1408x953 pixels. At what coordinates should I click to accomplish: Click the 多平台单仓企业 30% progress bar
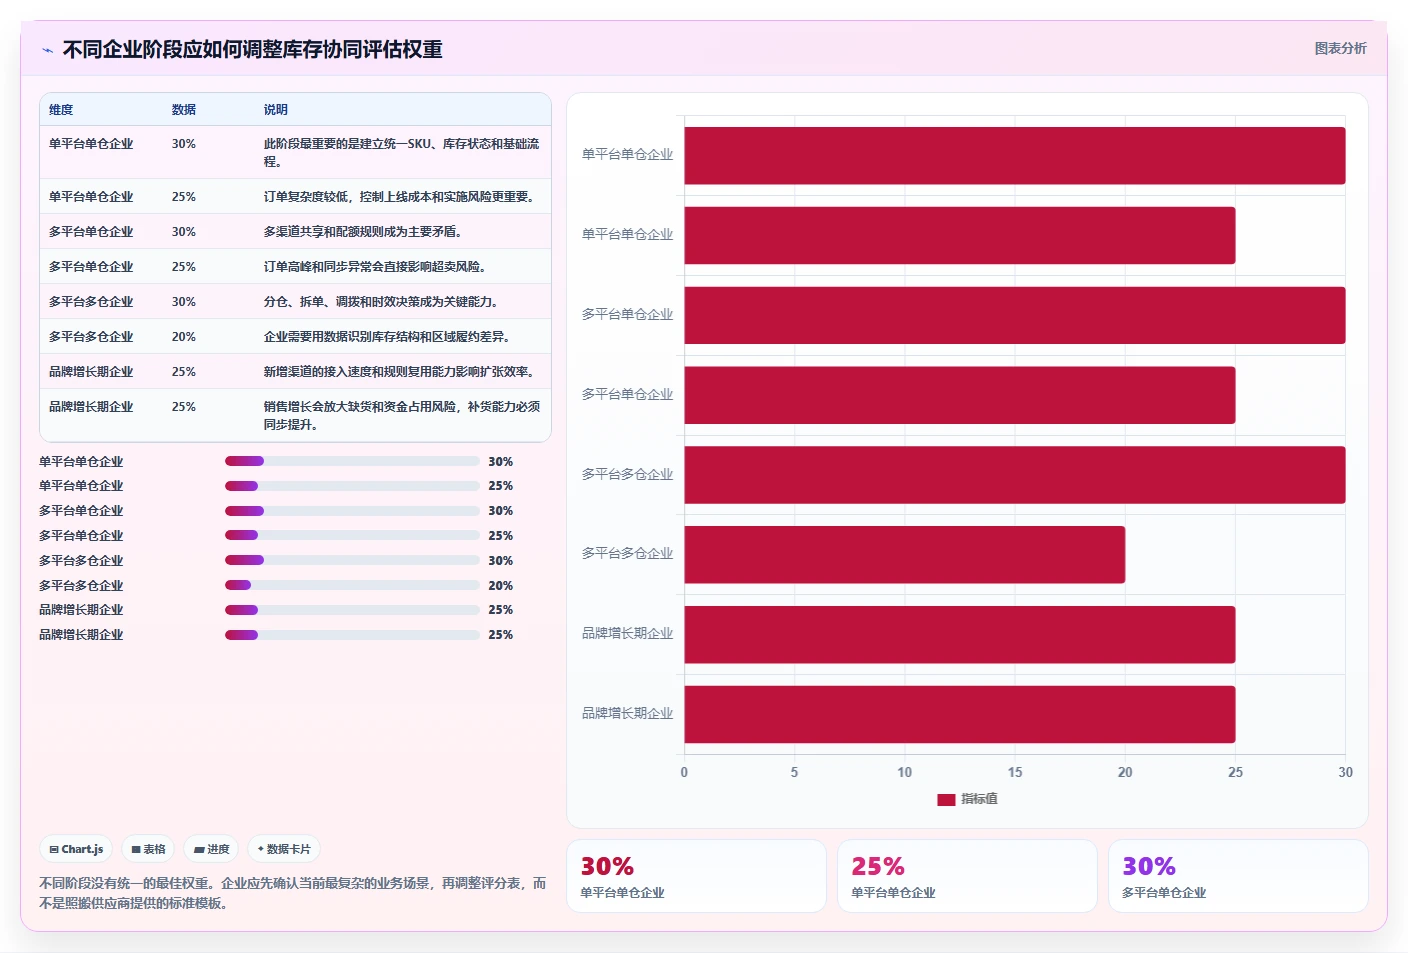(352, 511)
